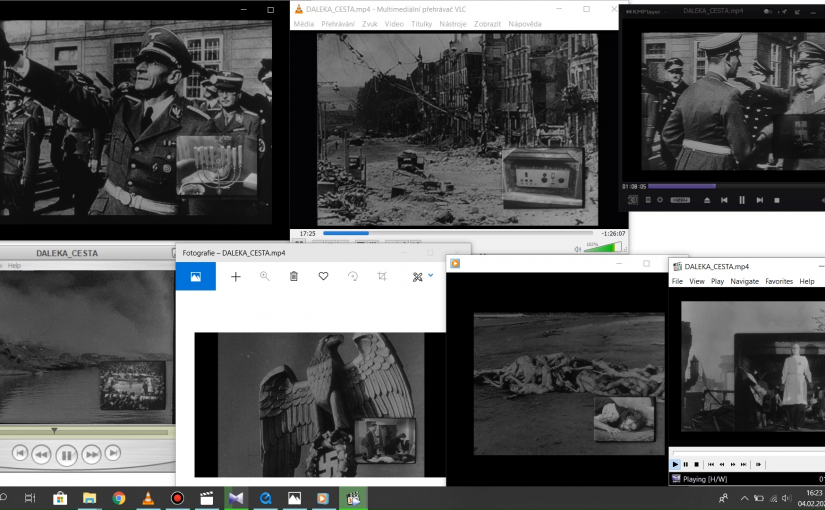Pause playback in the QuickTime player
825x510 pixels.
click(66, 456)
